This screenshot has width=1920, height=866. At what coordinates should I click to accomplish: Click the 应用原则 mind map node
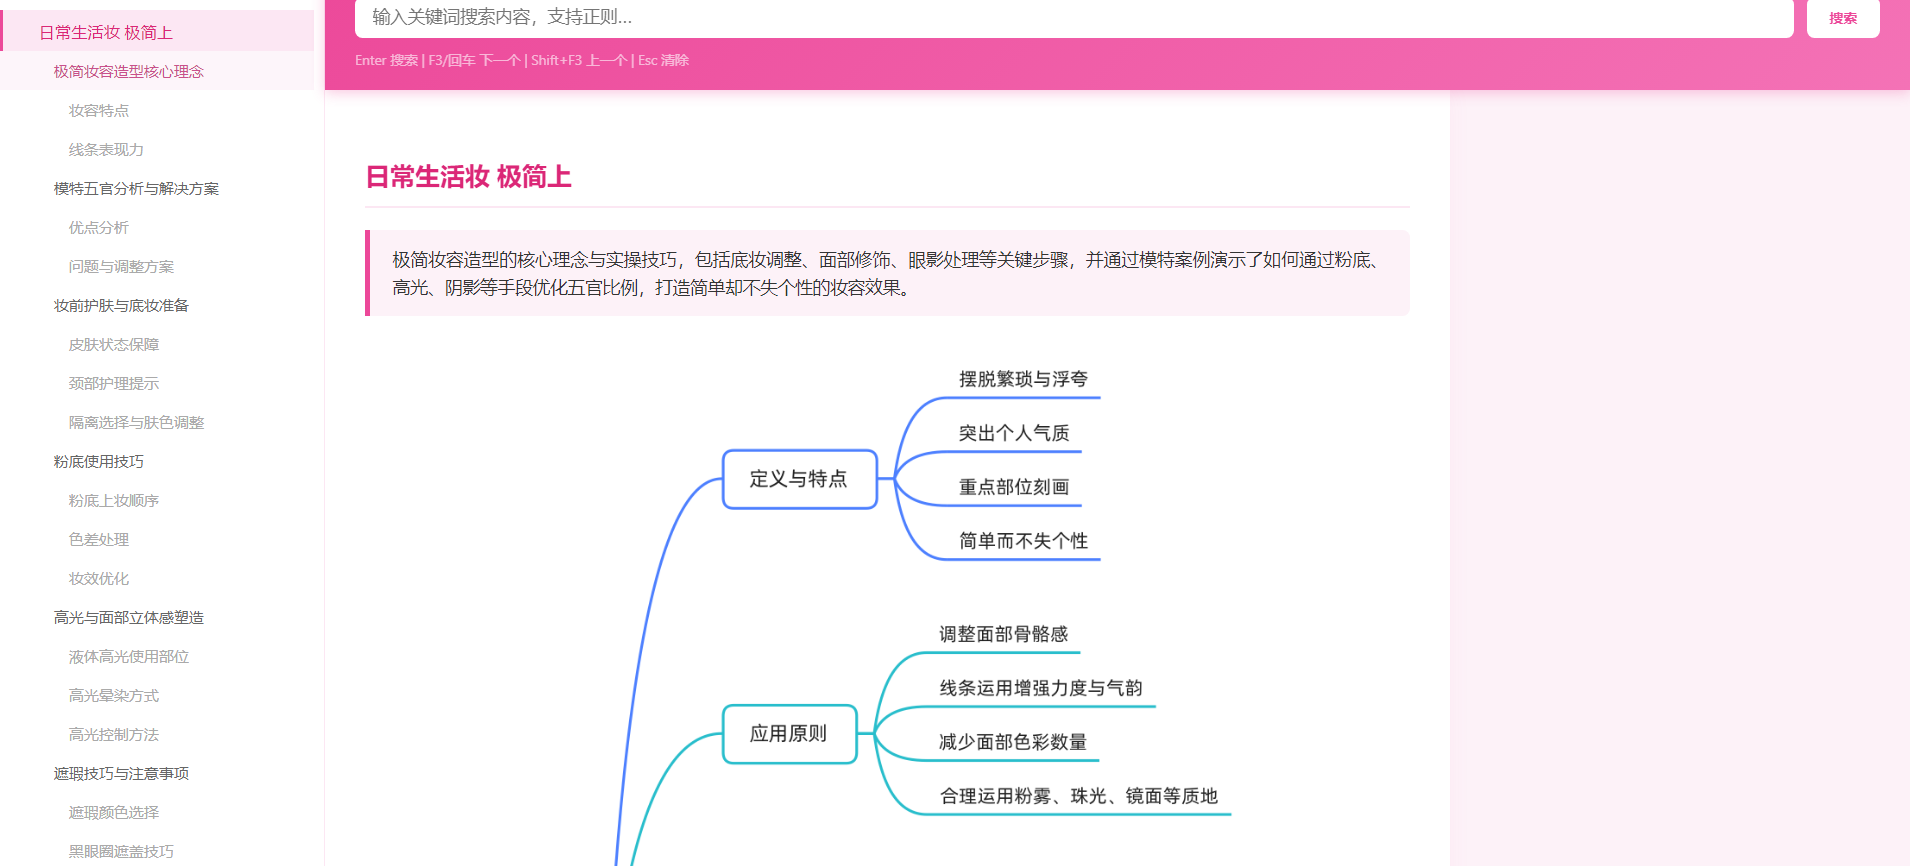pyautogui.click(x=789, y=734)
